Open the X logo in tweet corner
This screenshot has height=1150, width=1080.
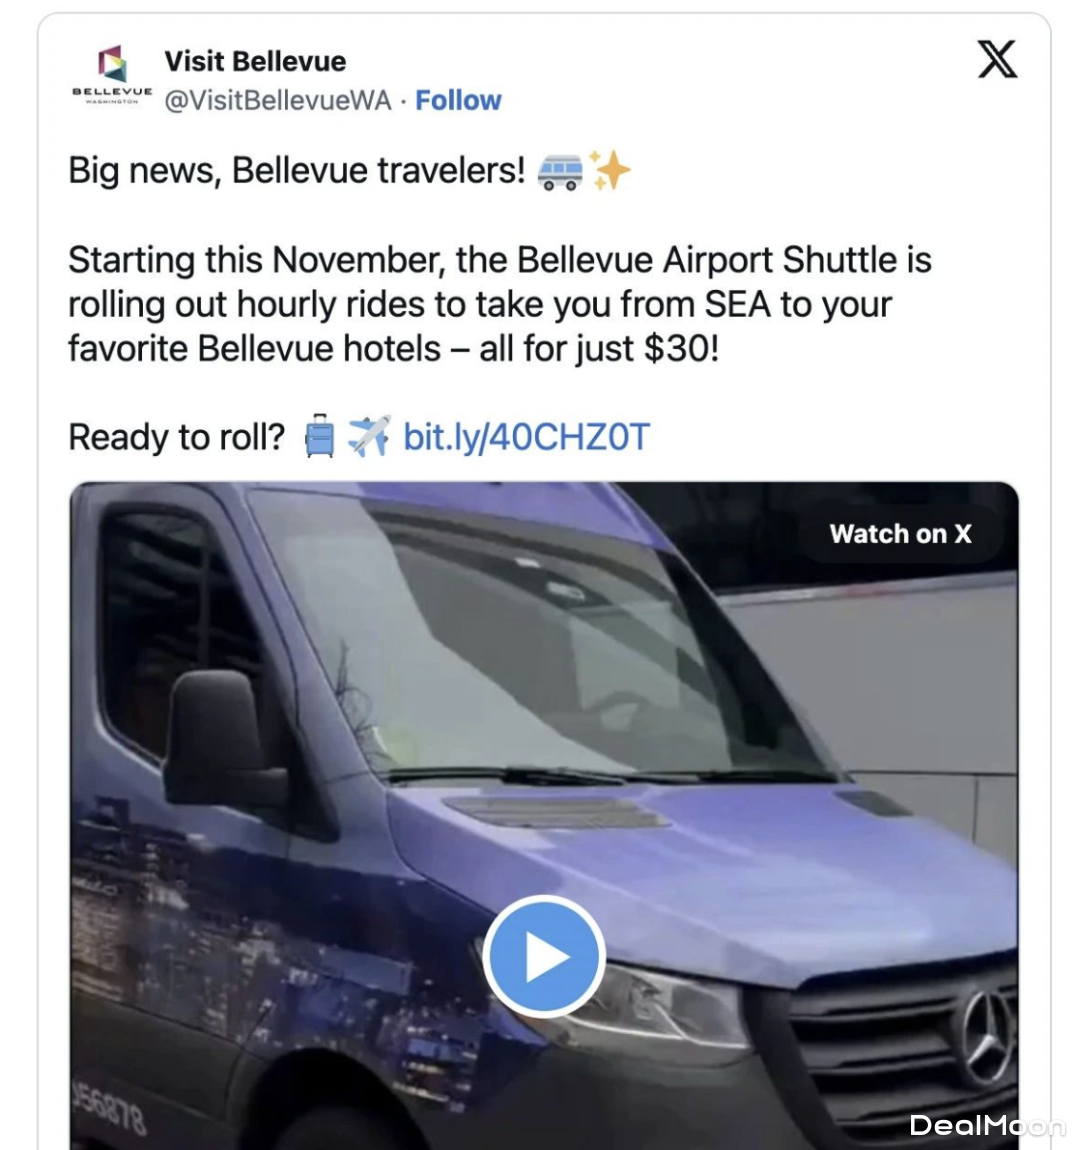coord(996,59)
